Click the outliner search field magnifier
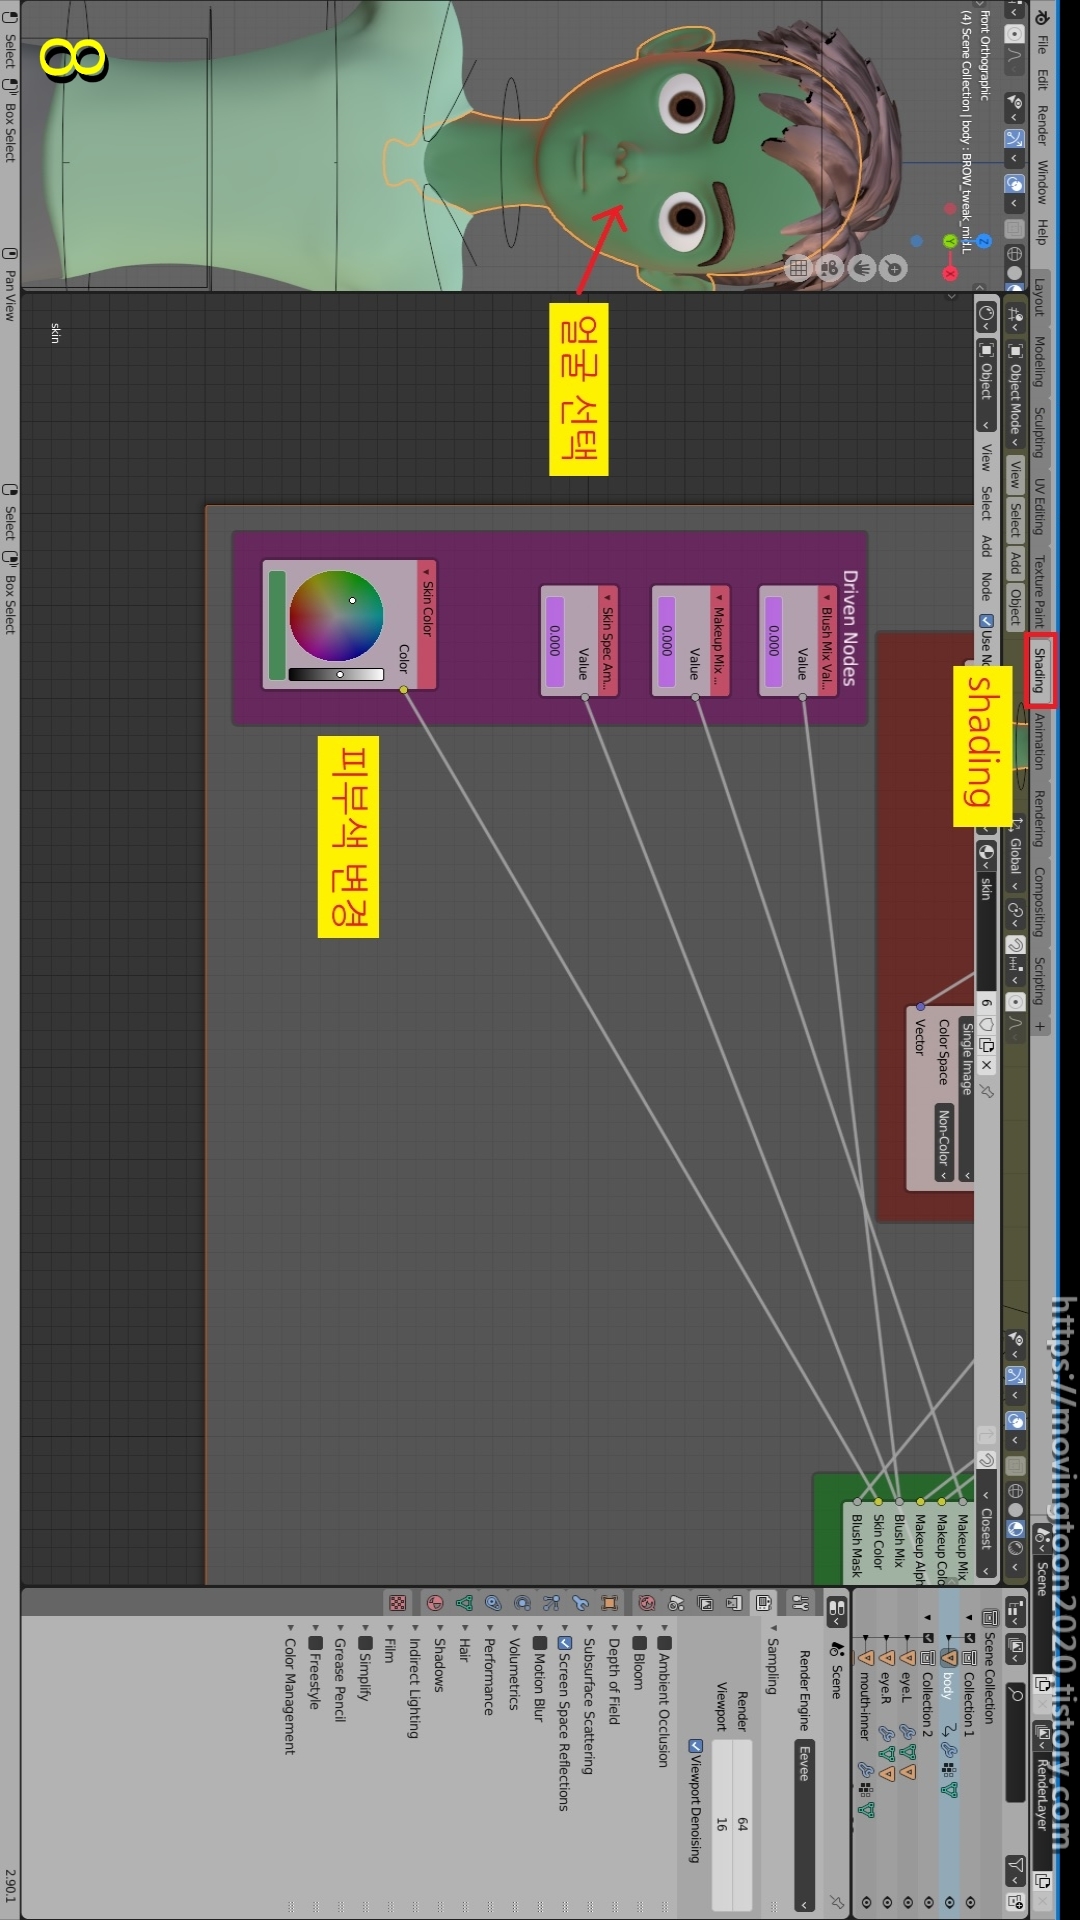The image size is (1080, 1920). tap(1015, 1694)
